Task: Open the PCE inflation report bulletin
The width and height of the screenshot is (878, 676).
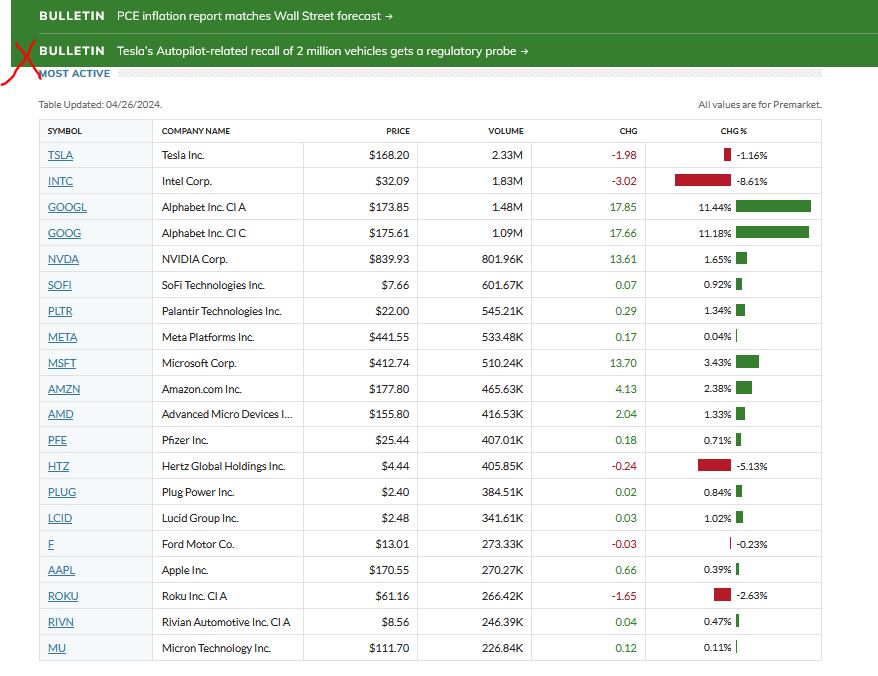Action: 254,16
